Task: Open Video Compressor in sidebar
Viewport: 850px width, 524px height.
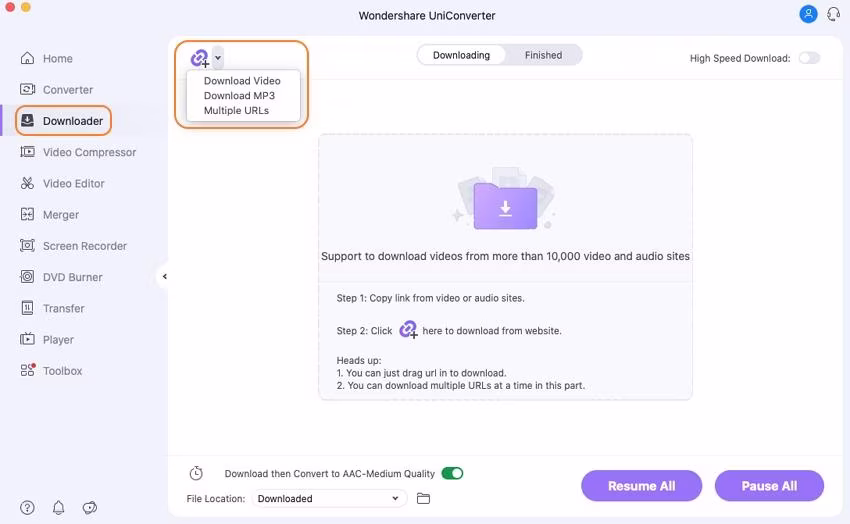Action: tap(89, 152)
